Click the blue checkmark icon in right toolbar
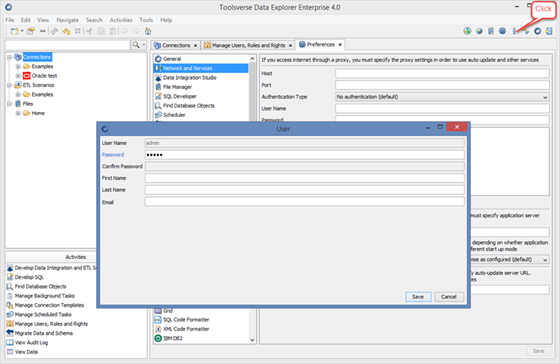The width and height of the screenshot is (560, 364). point(526,31)
